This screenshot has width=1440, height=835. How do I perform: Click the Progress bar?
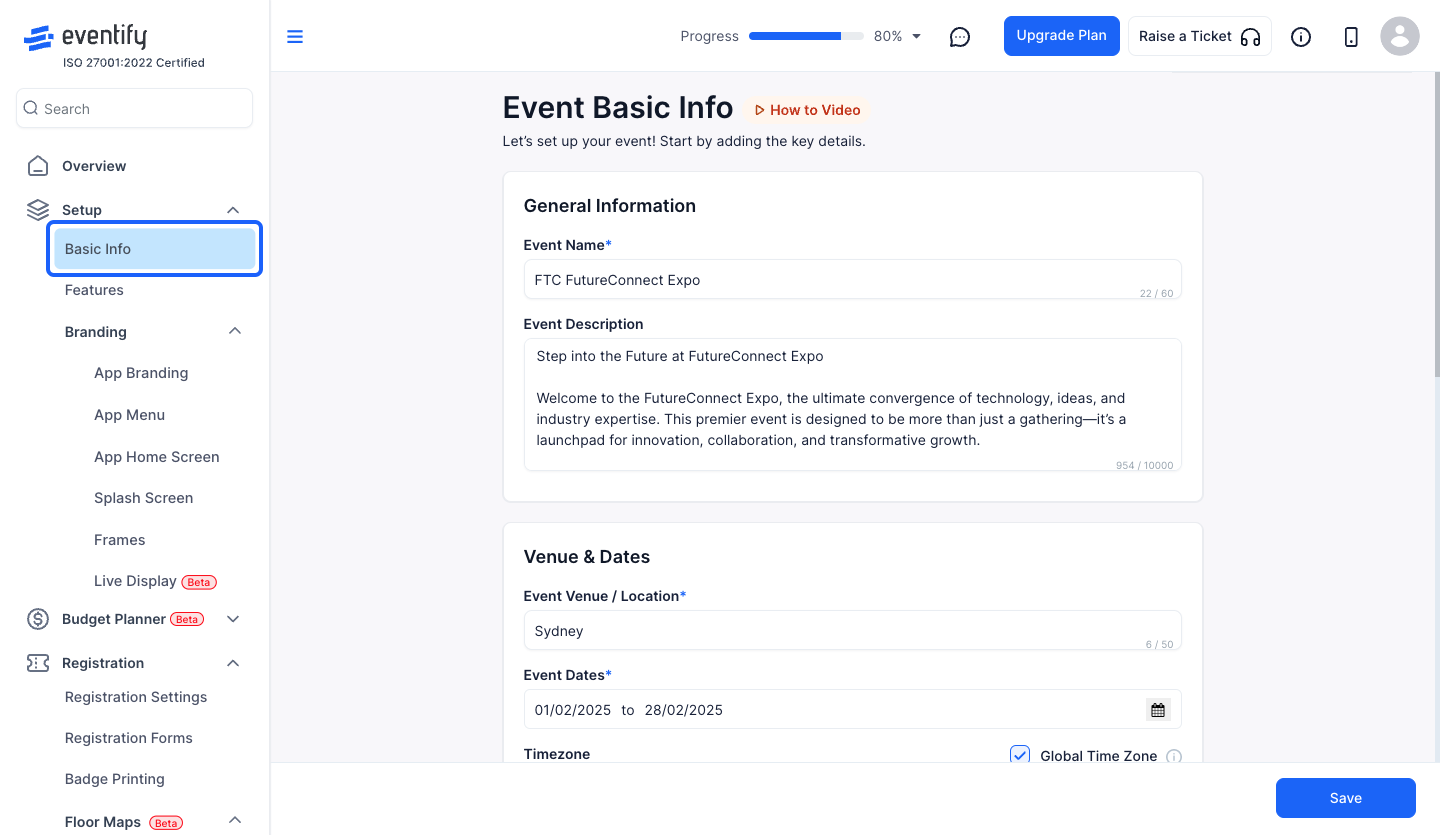point(806,36)
